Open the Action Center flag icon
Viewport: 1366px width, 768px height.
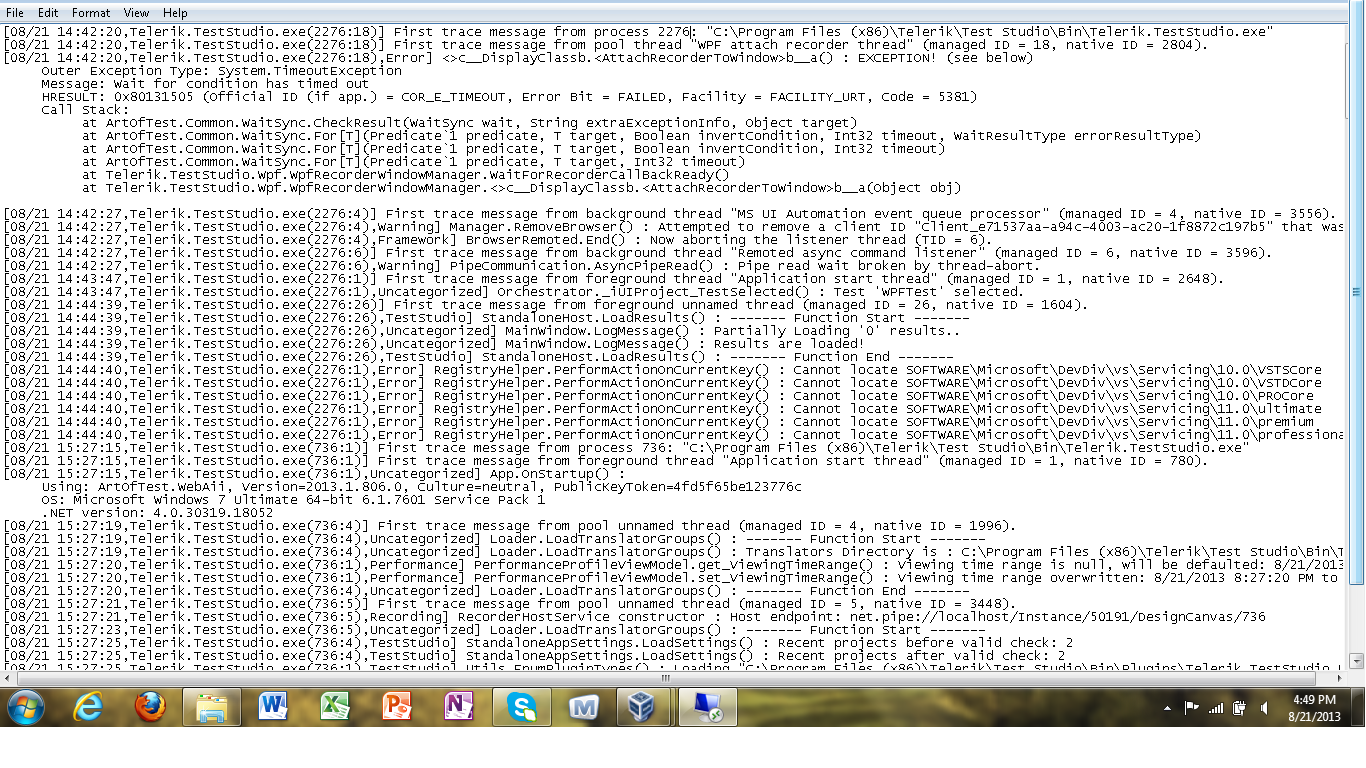click(1192, 708)
